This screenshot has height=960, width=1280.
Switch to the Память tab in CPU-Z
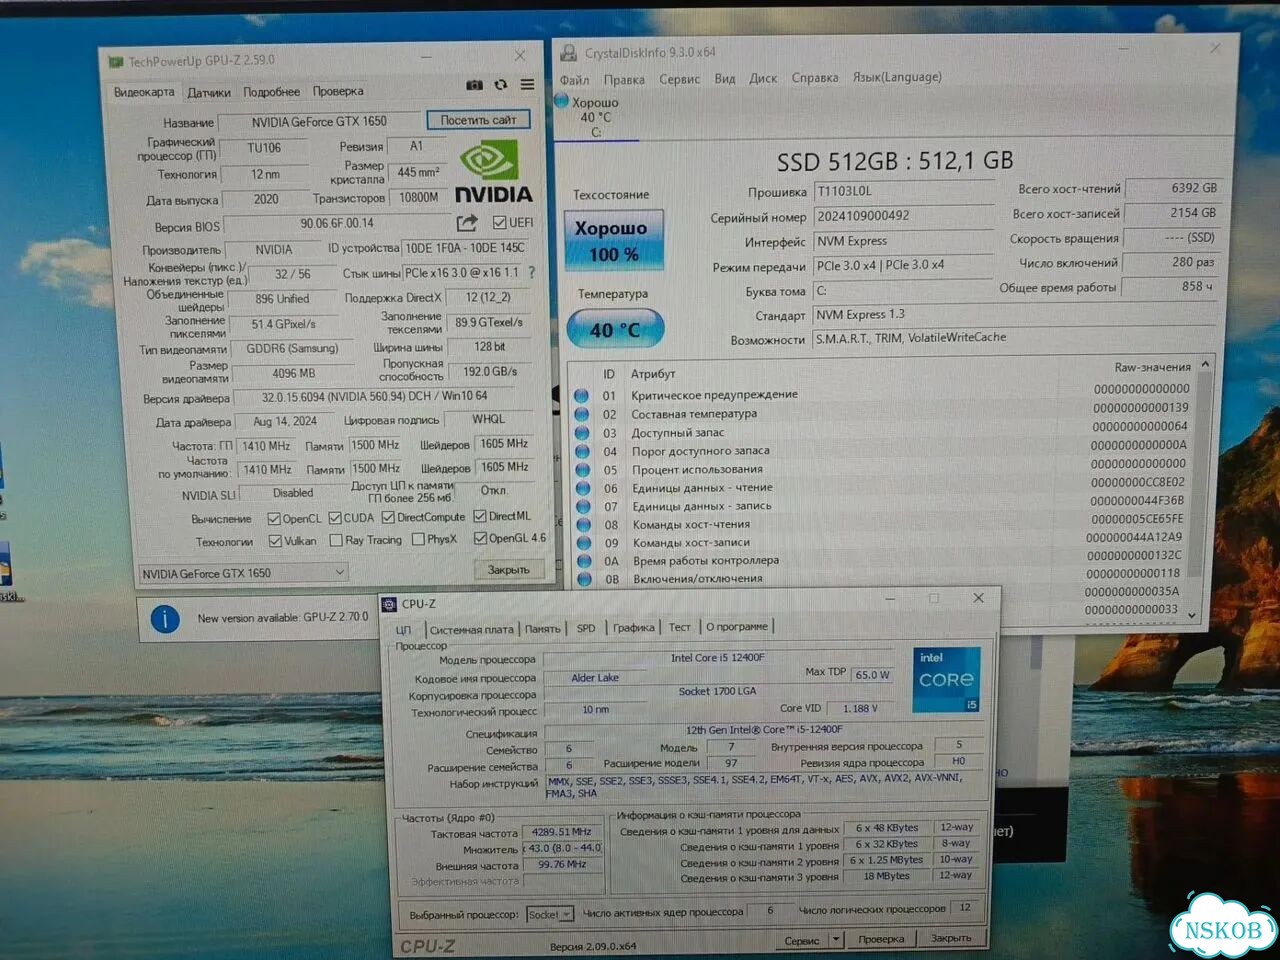coord(543,629)
